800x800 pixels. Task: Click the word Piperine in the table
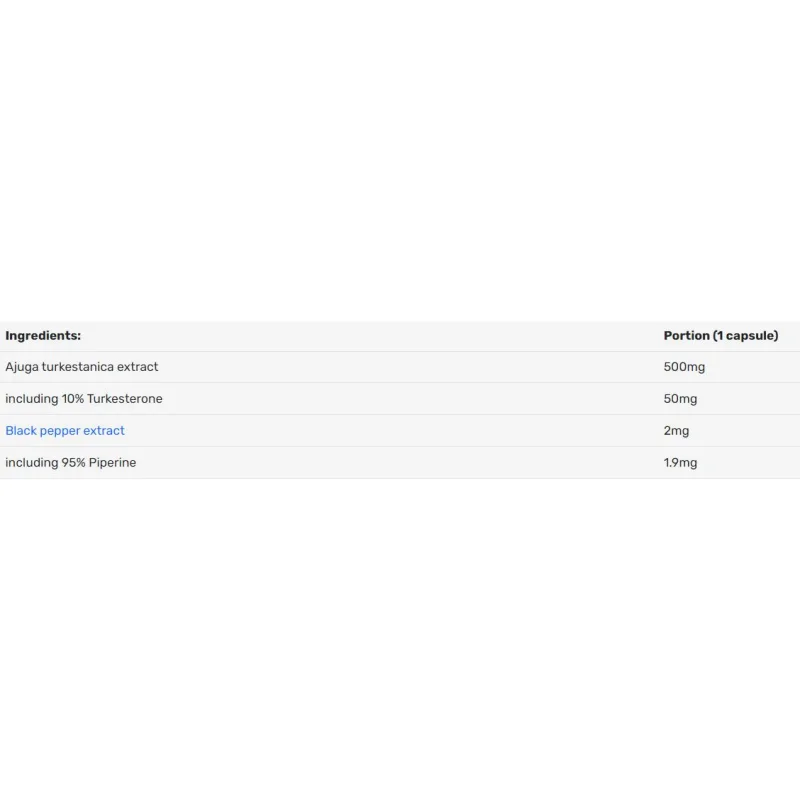coord(112,463)
